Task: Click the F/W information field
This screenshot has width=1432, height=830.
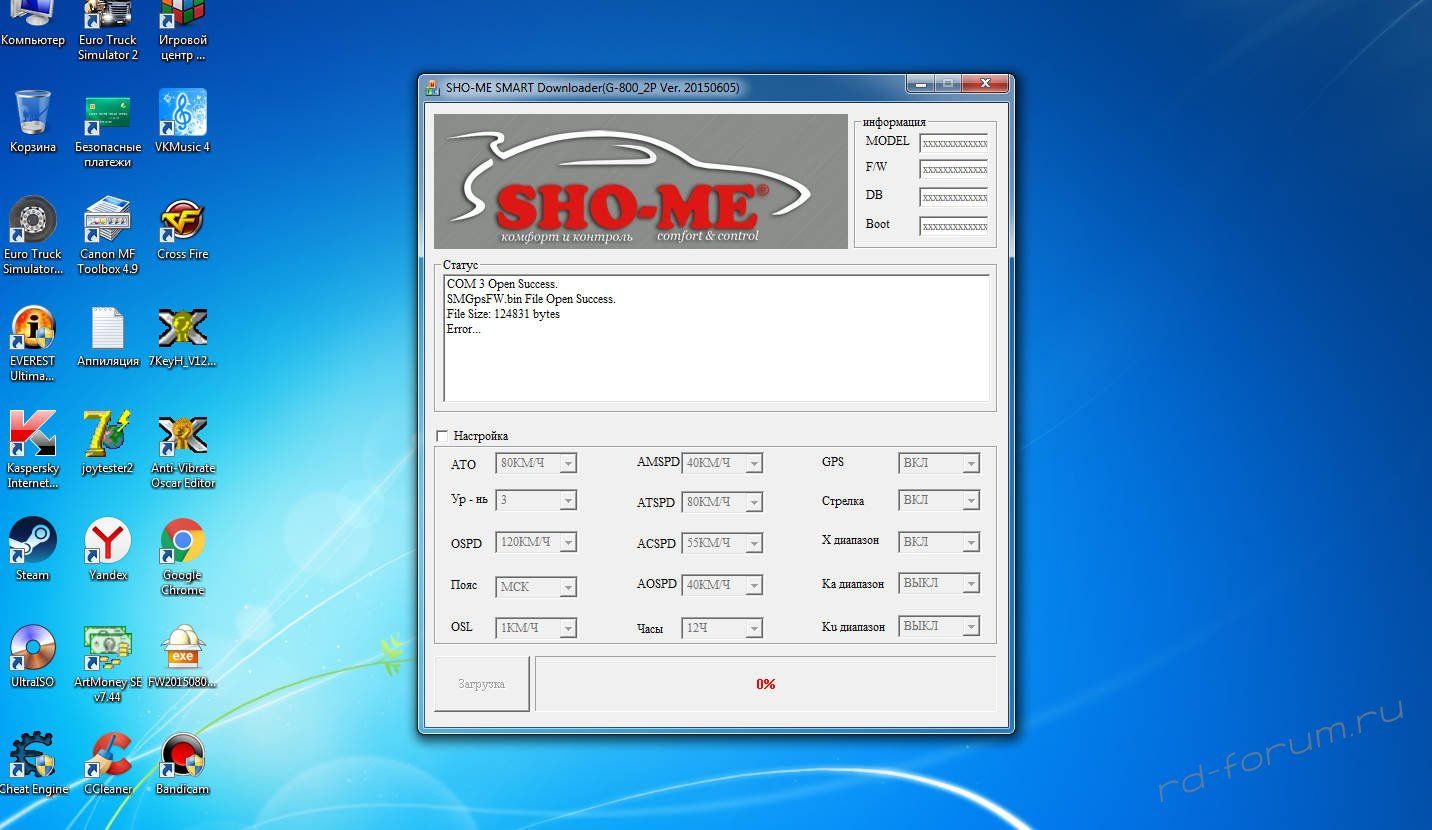Action: [x=954, y=169]
